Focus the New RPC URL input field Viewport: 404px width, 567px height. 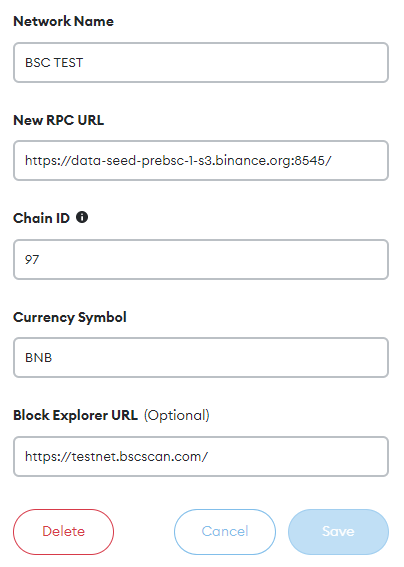click(x=201, y=161)
